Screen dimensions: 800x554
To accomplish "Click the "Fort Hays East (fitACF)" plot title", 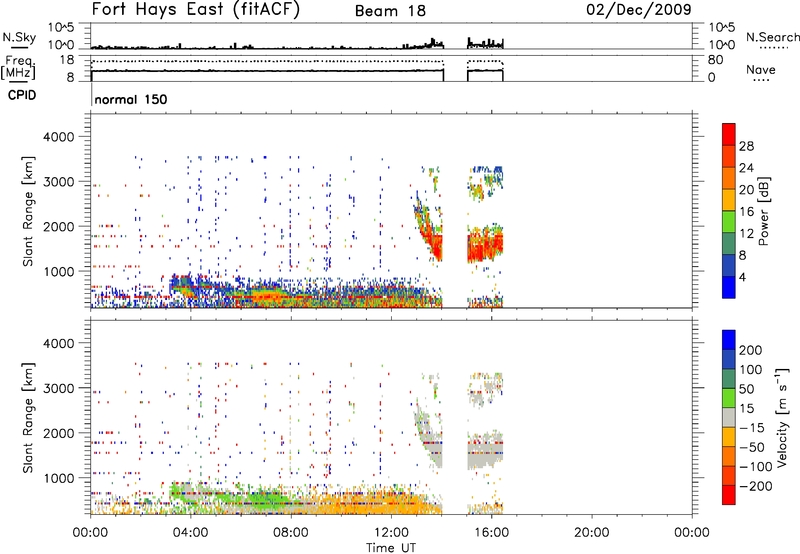I will (x=195, y=10).
